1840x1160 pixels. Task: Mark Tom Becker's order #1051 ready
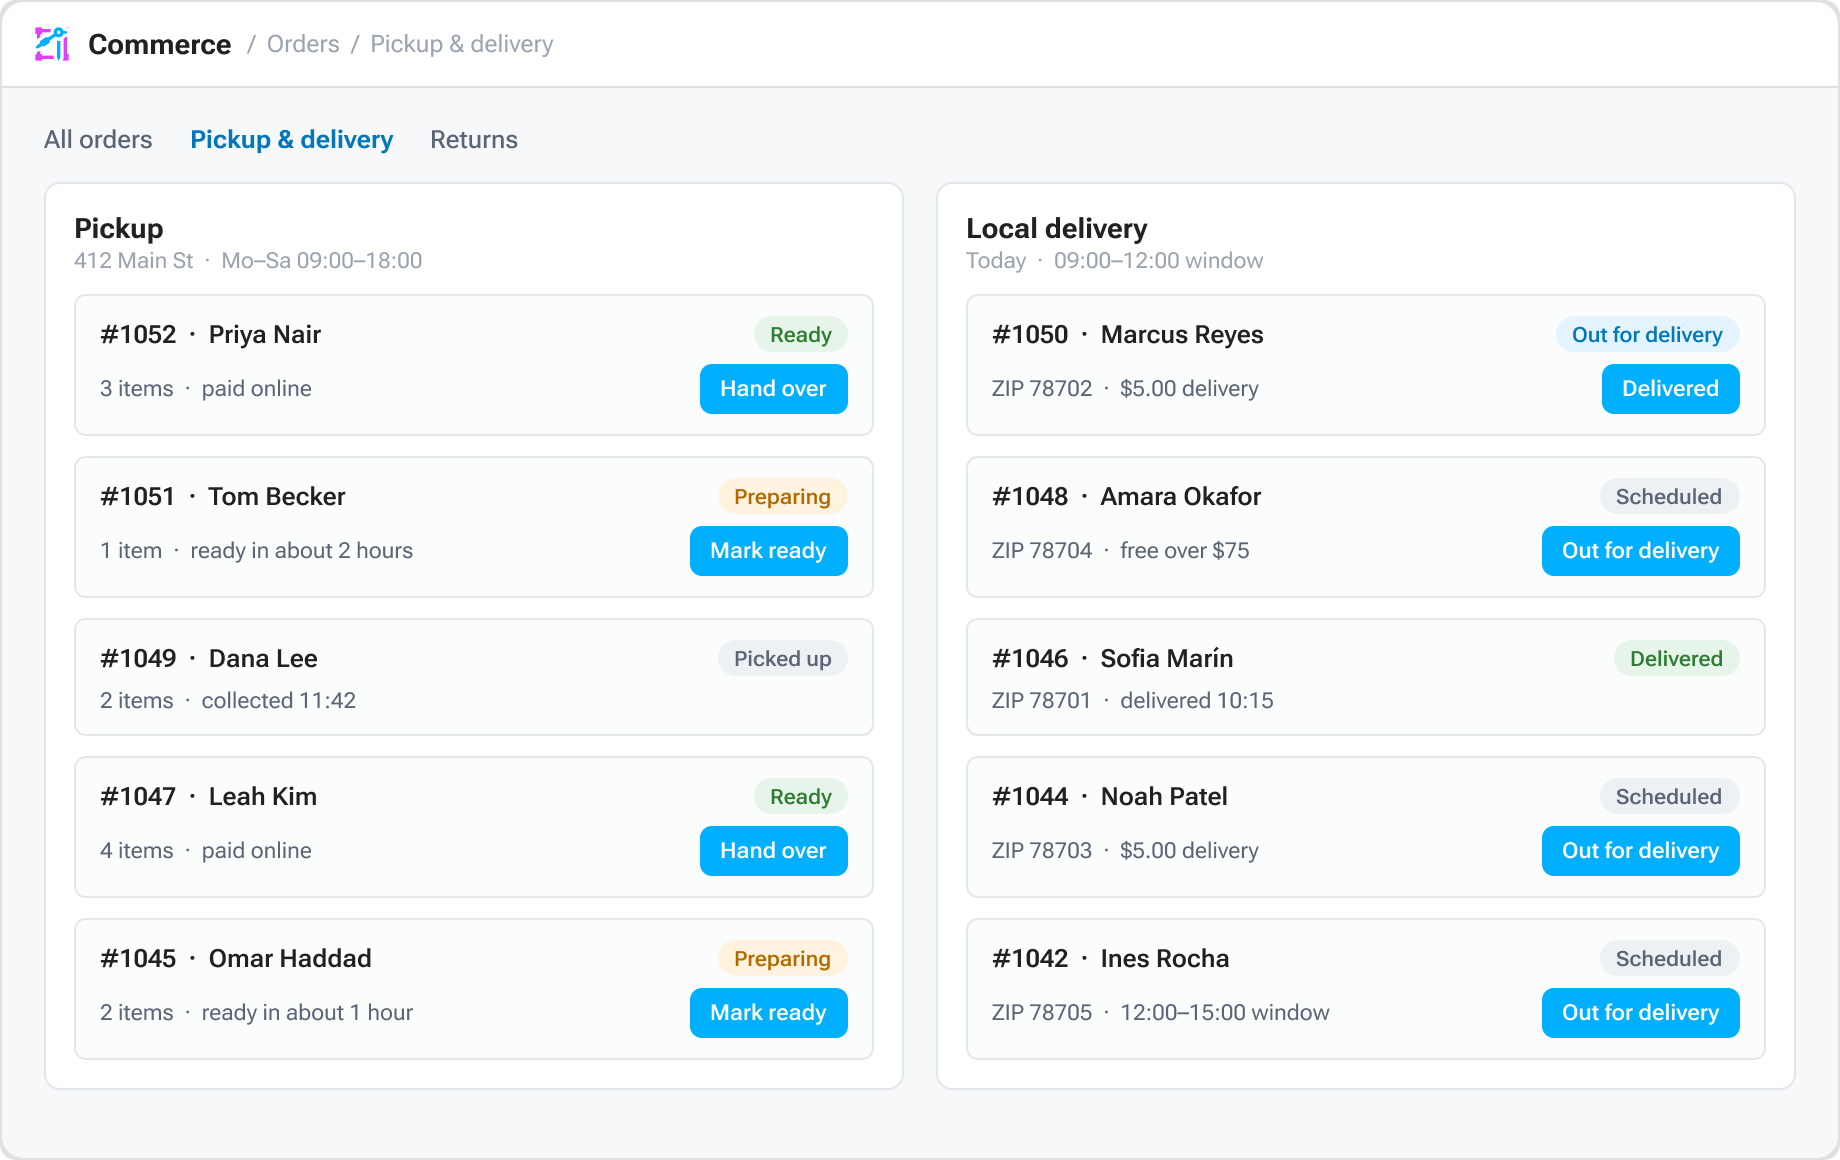coord(769,551)
